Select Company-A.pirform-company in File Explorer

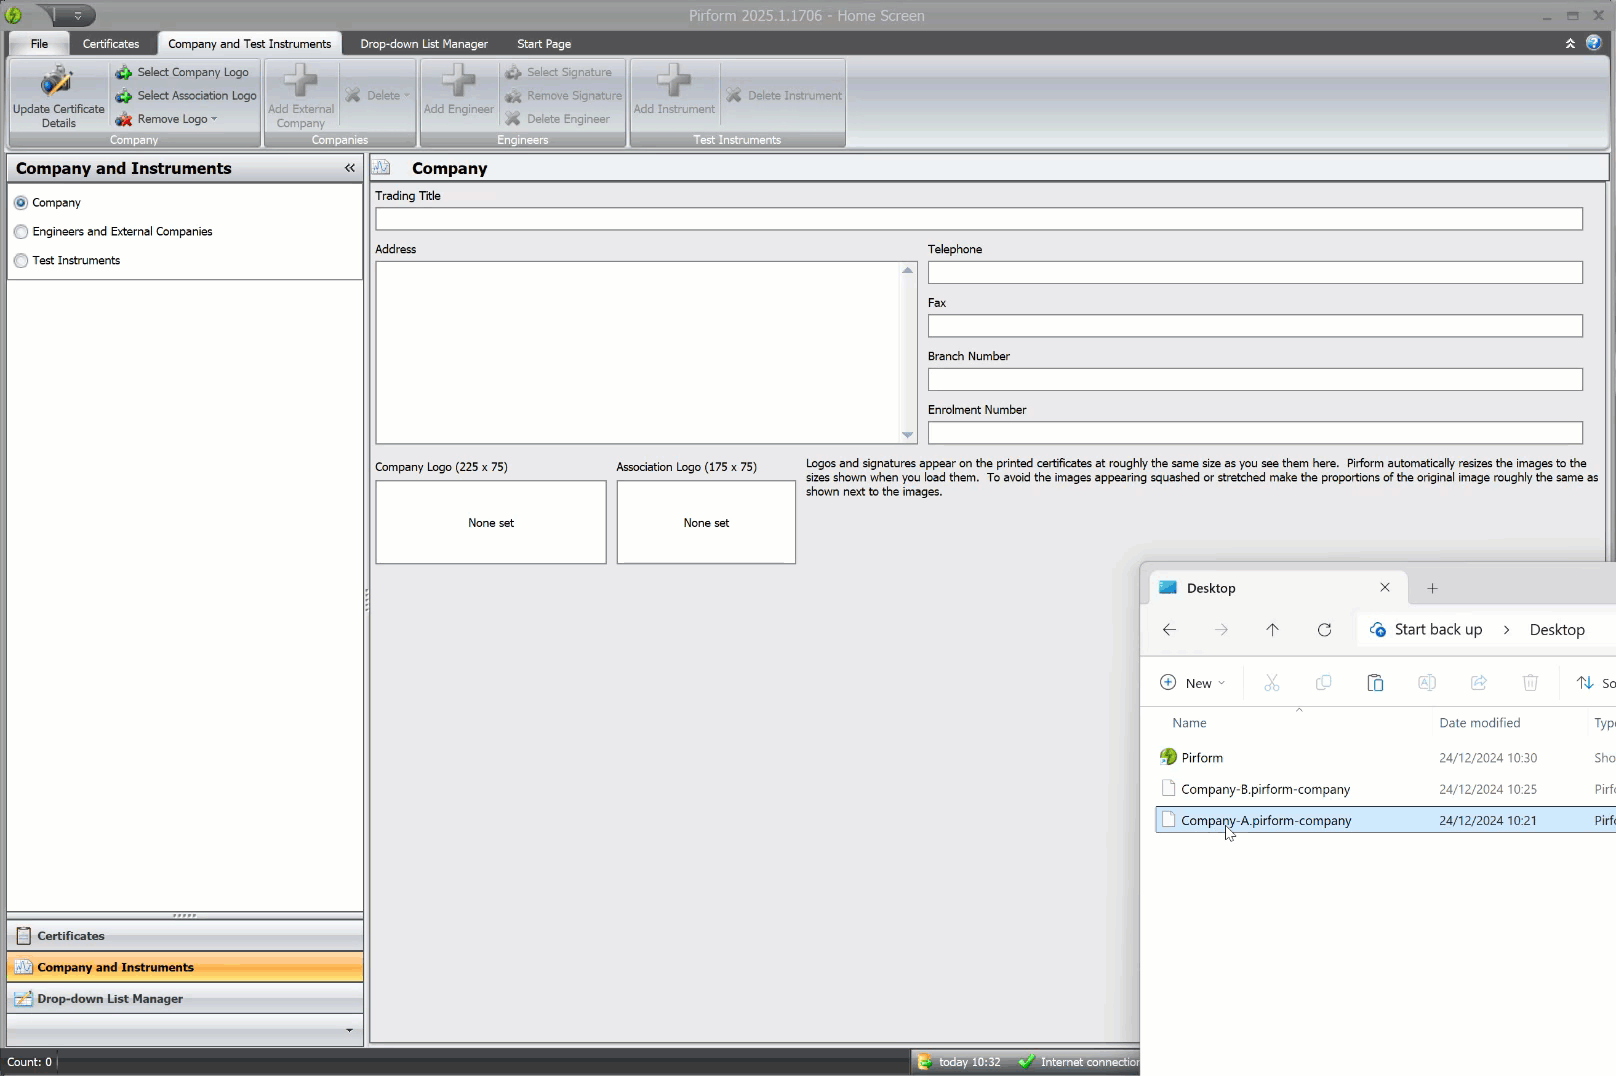click(x=1266, y=820)
